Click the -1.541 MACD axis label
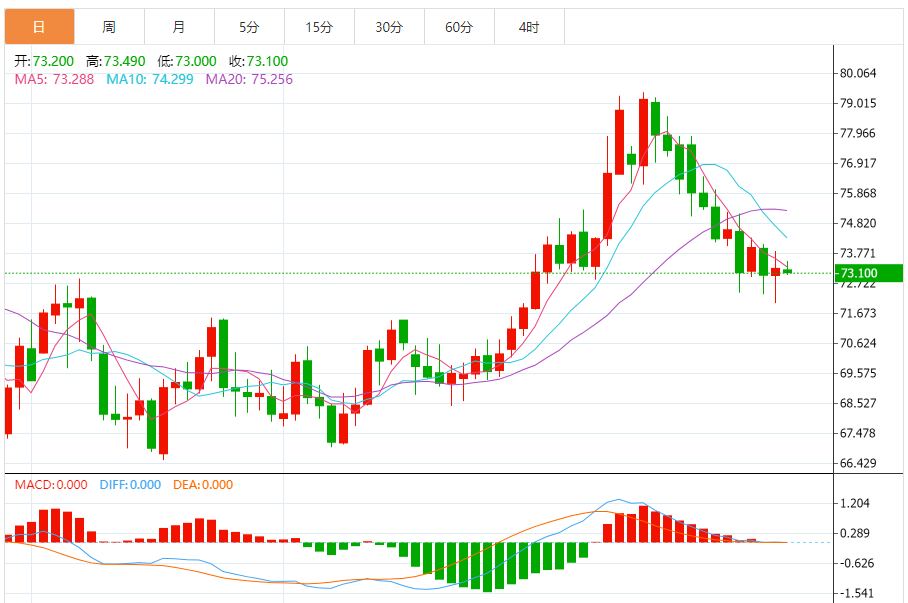The width and height of the screenshot is (908, 603). coord(856,594)
